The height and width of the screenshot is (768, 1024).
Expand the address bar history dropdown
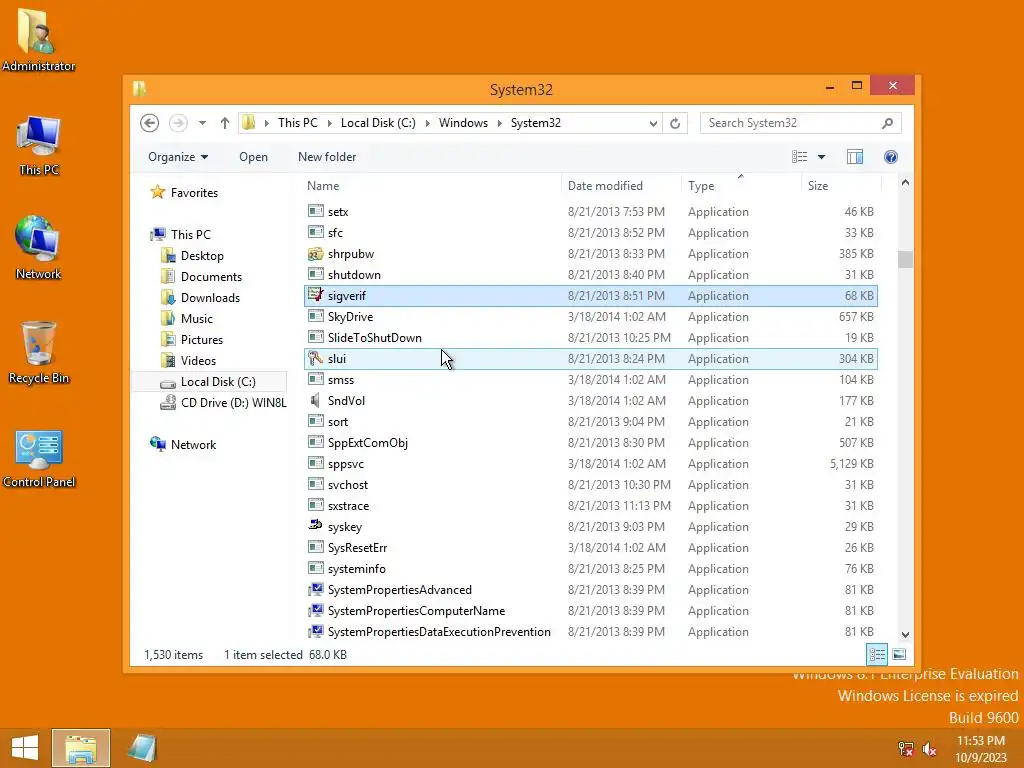652,123
